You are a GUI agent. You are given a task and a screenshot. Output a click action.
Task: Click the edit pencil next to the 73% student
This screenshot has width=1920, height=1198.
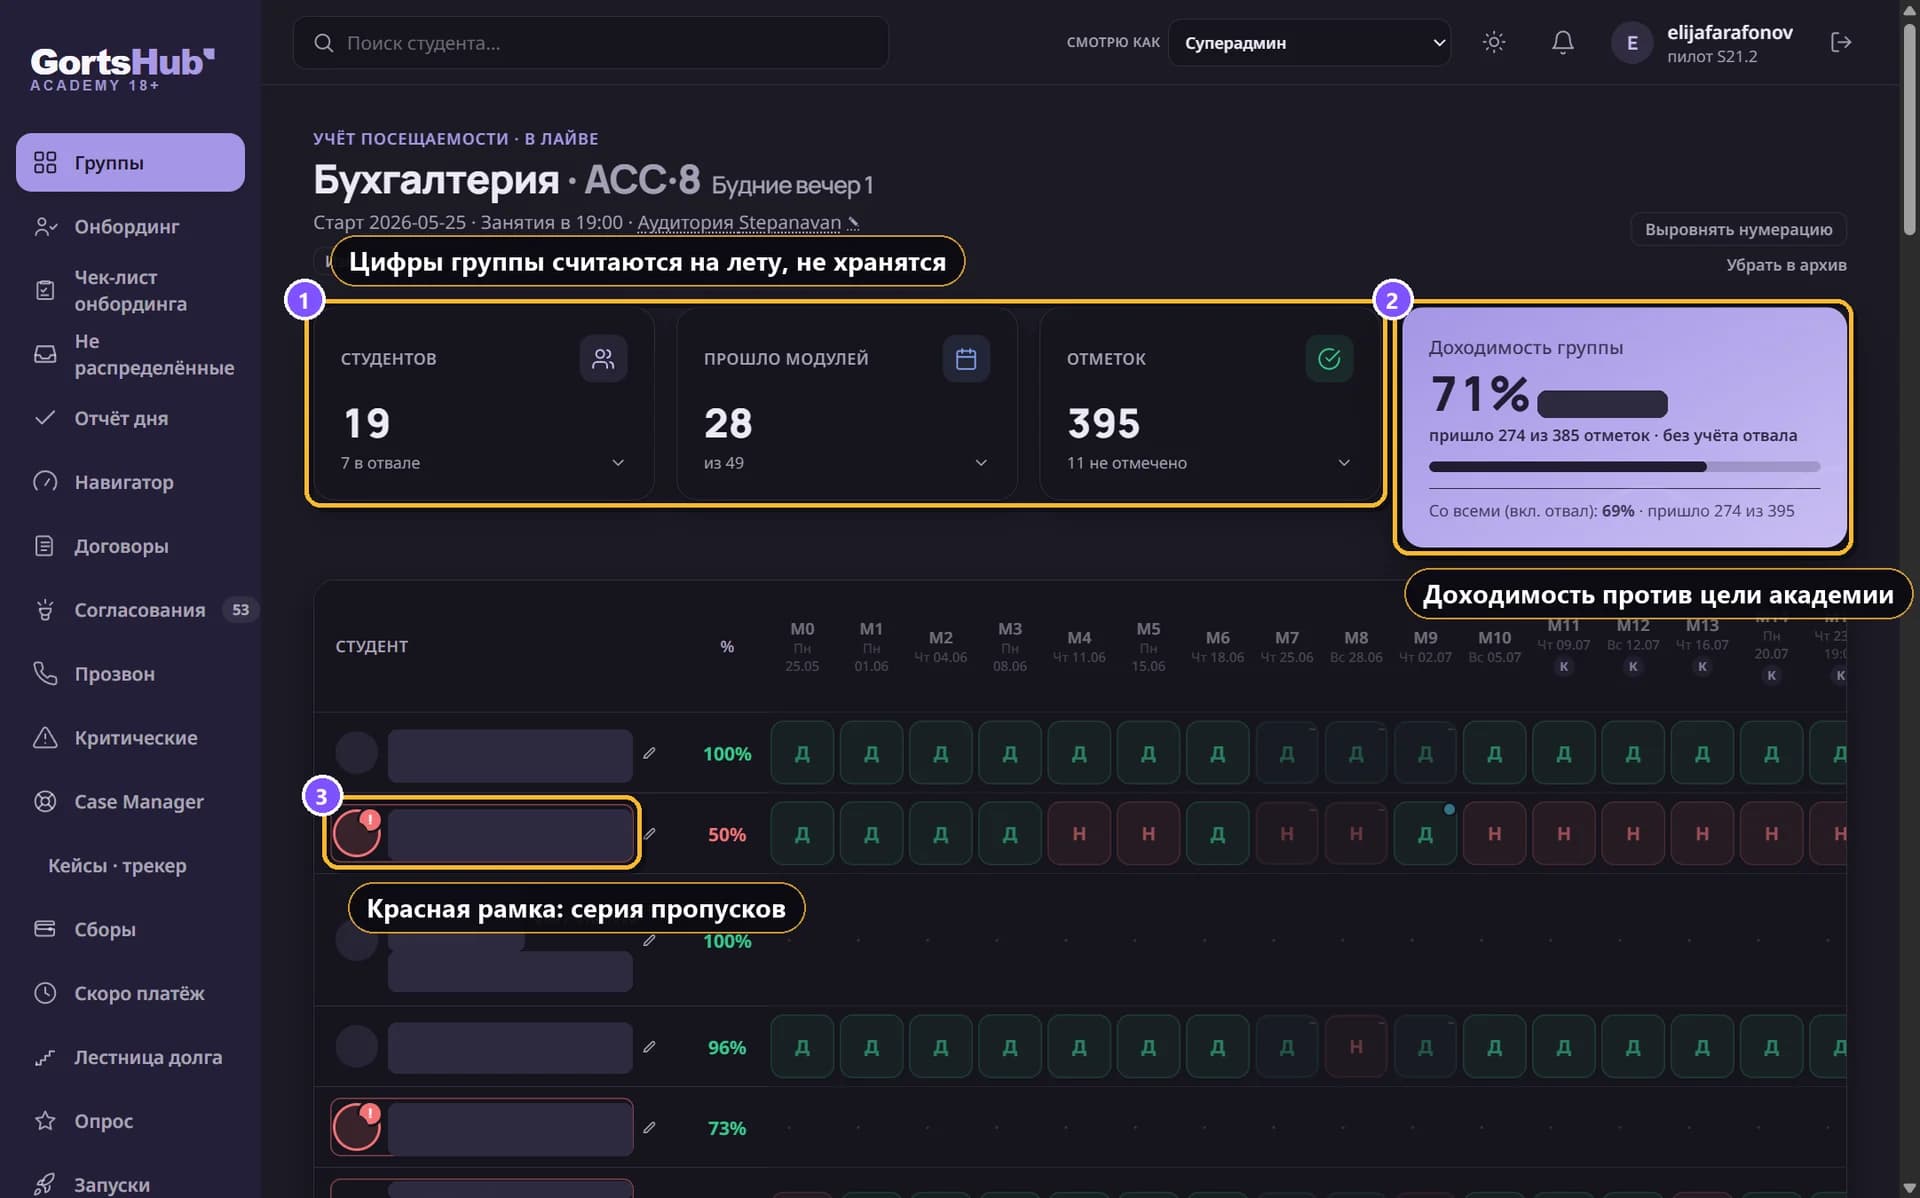pyautogui.click(x=649, y=1128)
